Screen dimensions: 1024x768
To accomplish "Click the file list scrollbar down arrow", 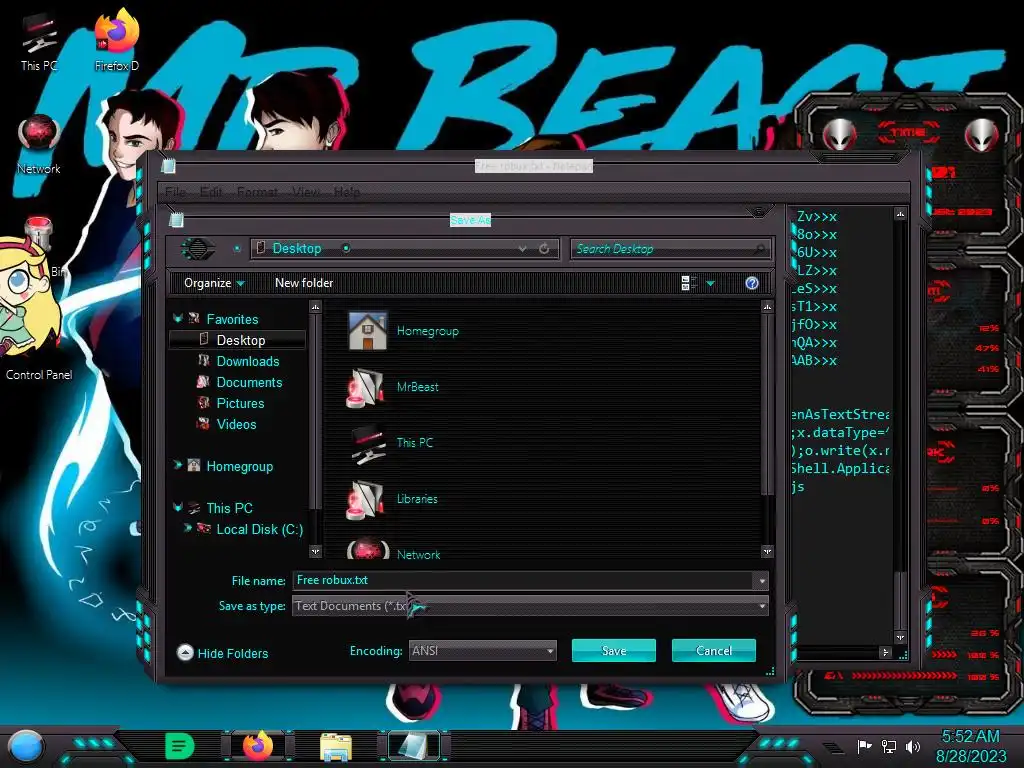I will coord(767,552).
